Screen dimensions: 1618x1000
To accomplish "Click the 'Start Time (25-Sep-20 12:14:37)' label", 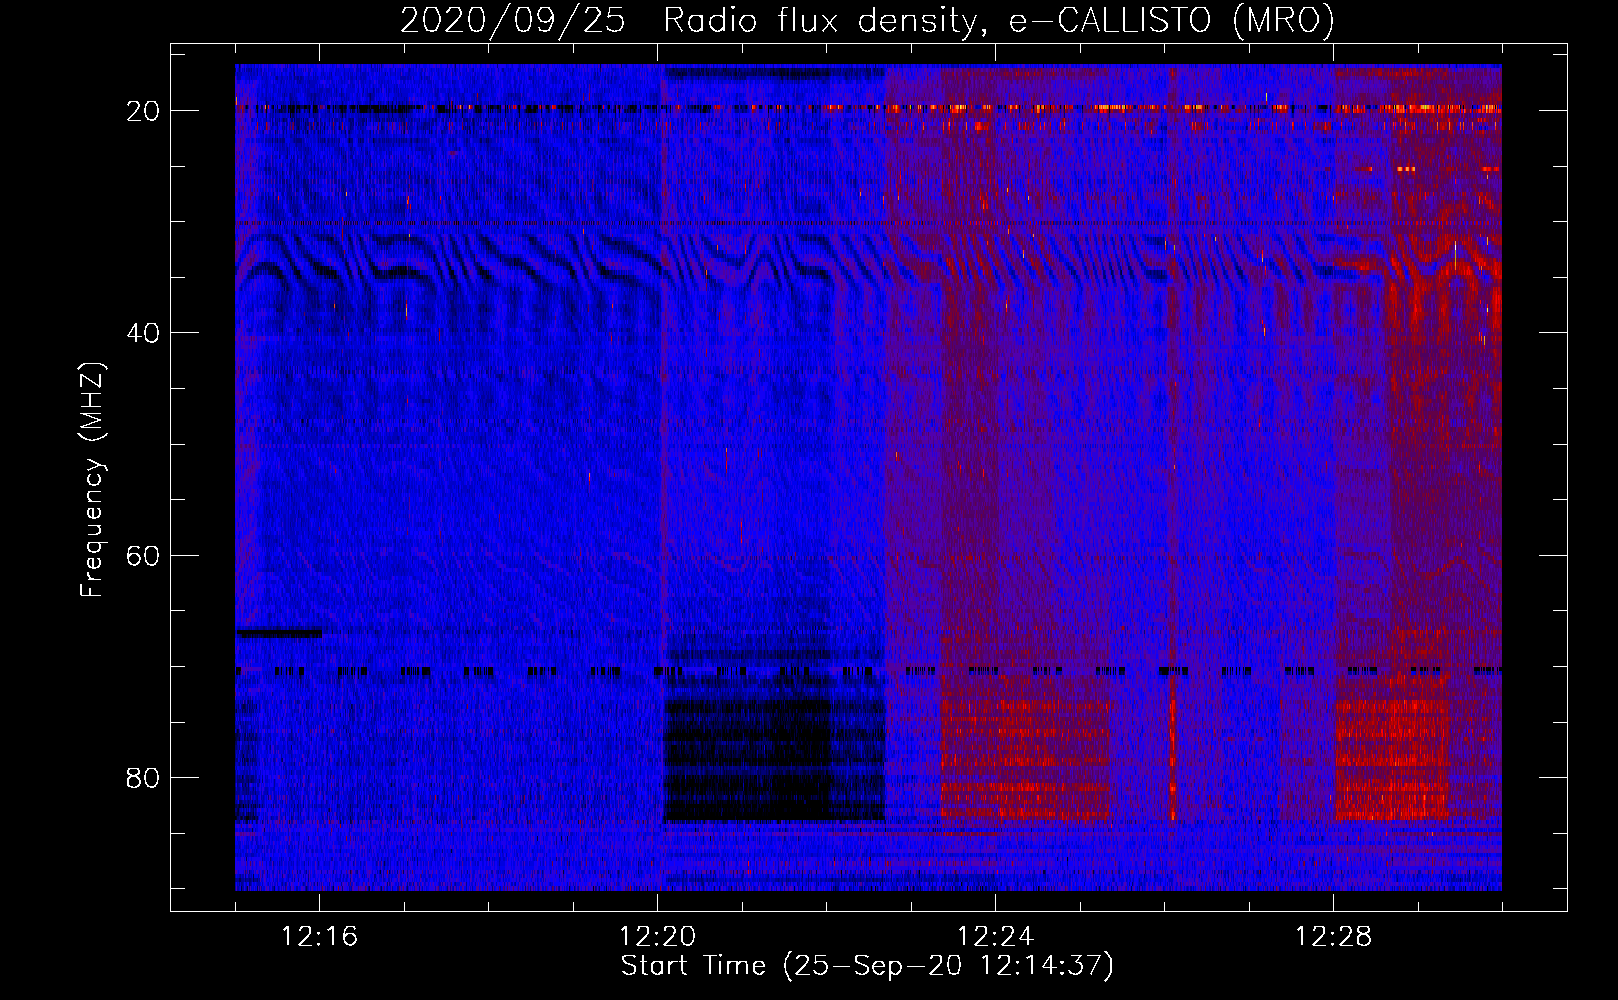I will coord(867,966).
